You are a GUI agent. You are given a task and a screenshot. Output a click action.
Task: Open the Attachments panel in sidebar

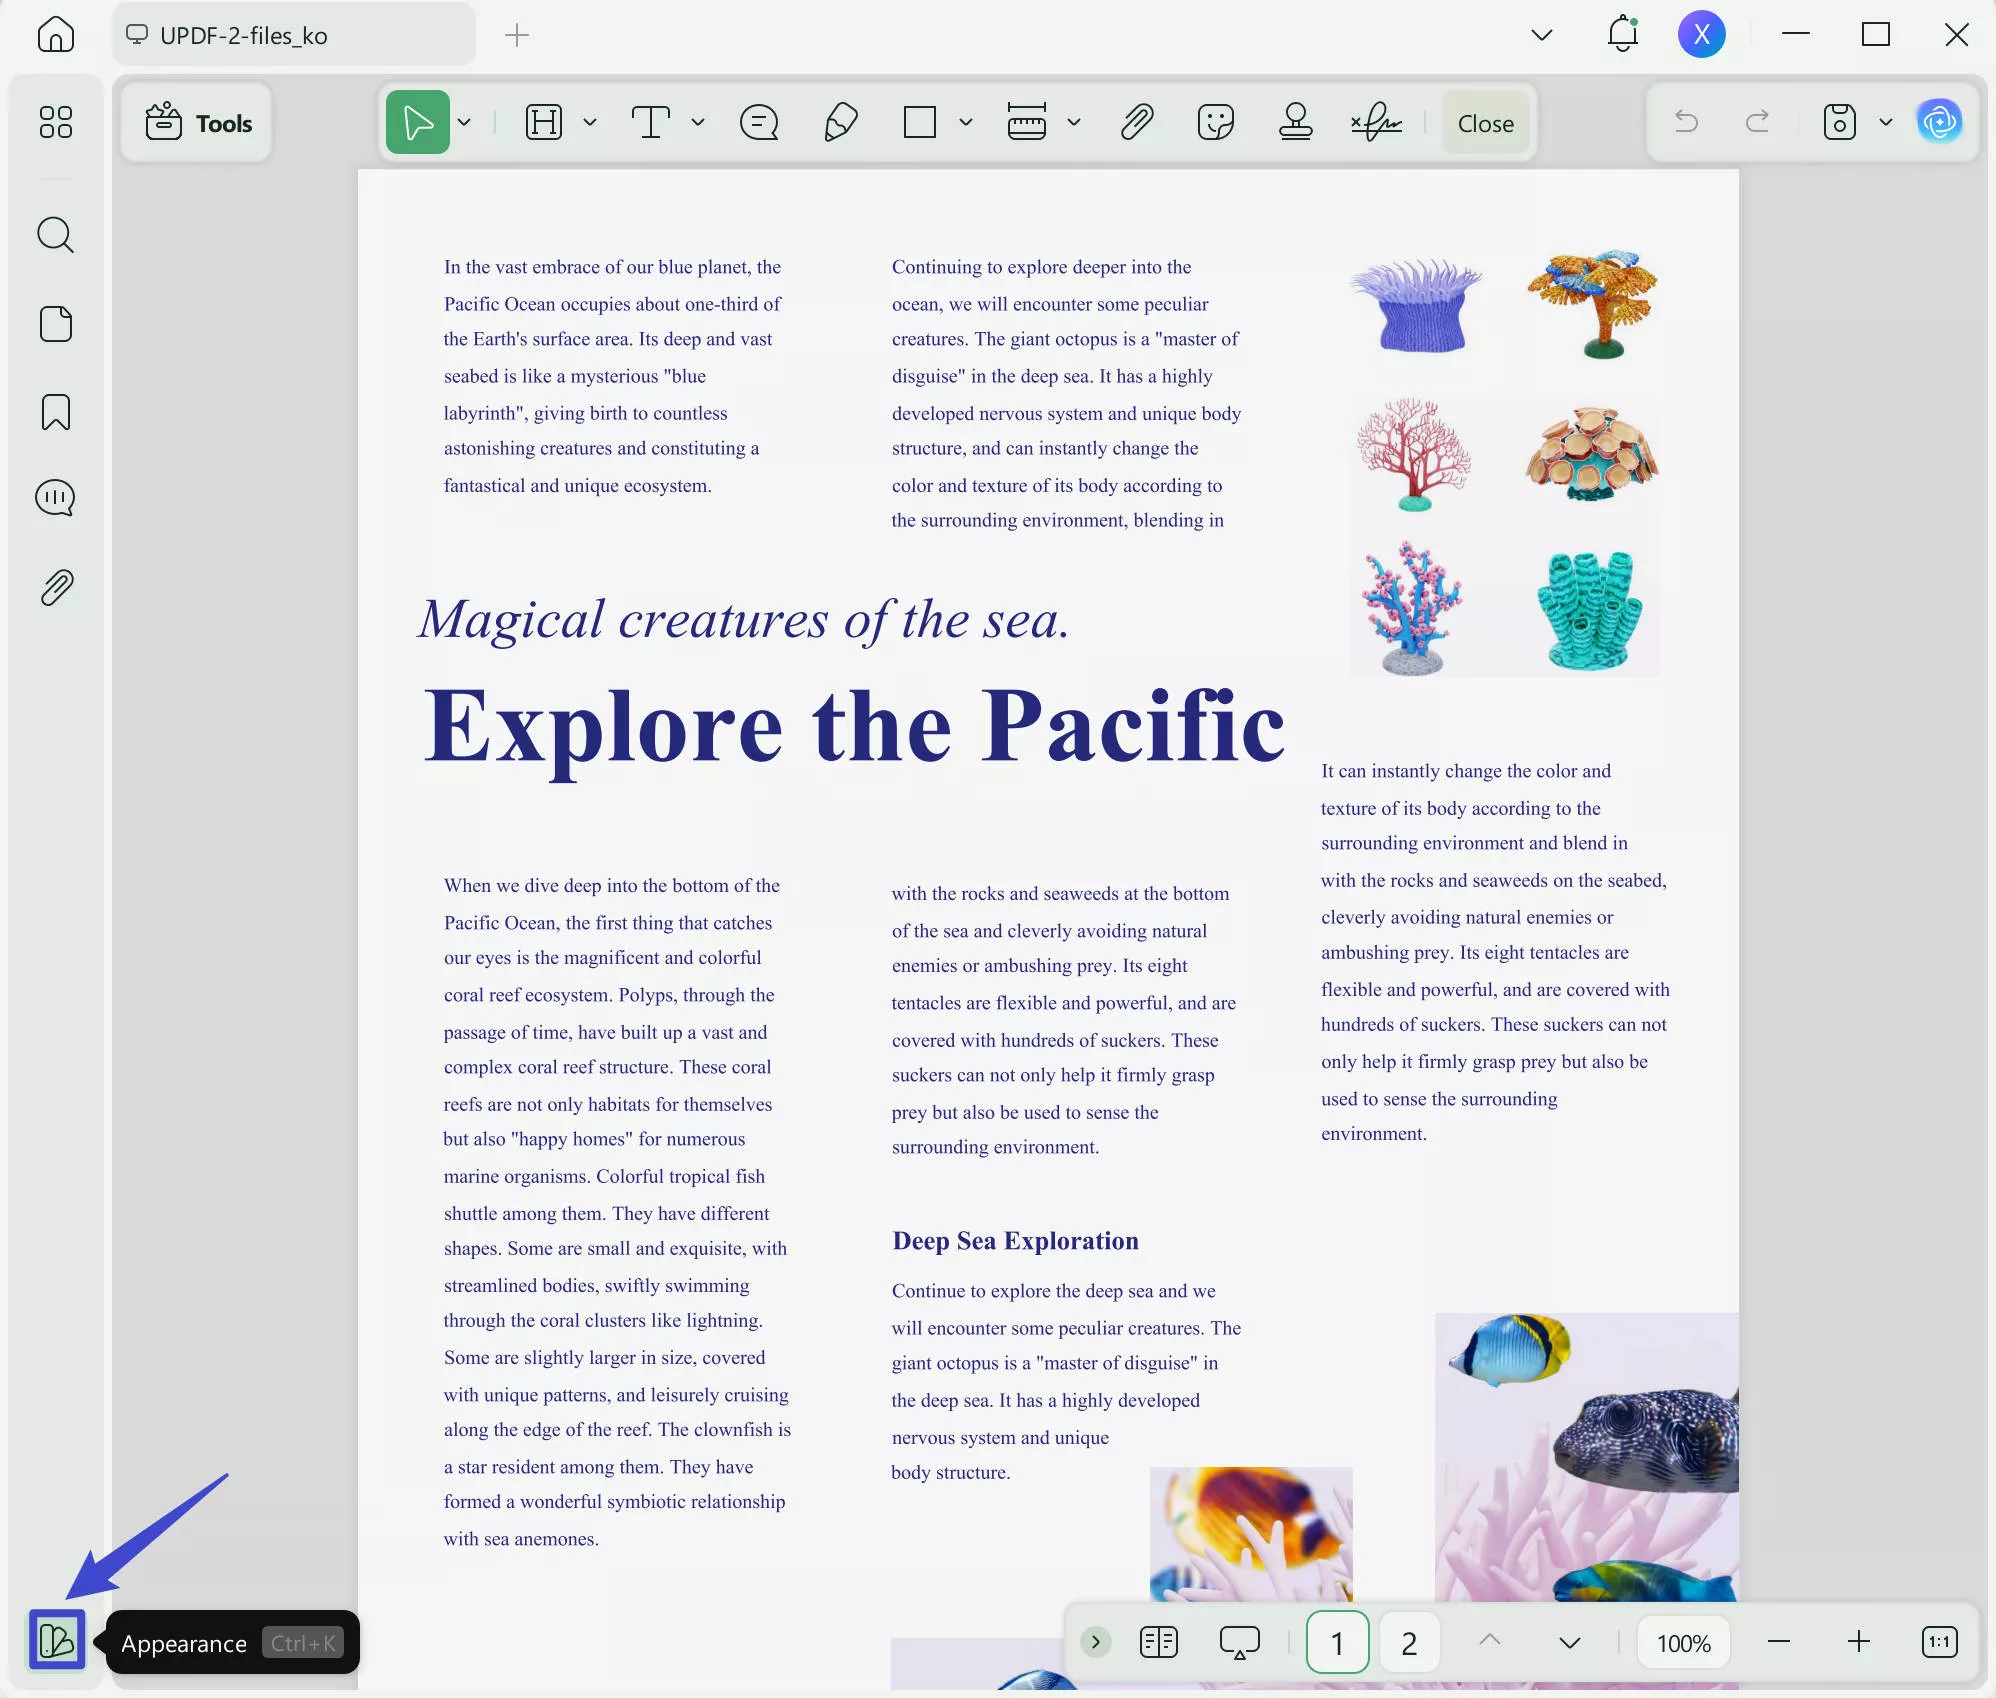click(x=56, y=588)
